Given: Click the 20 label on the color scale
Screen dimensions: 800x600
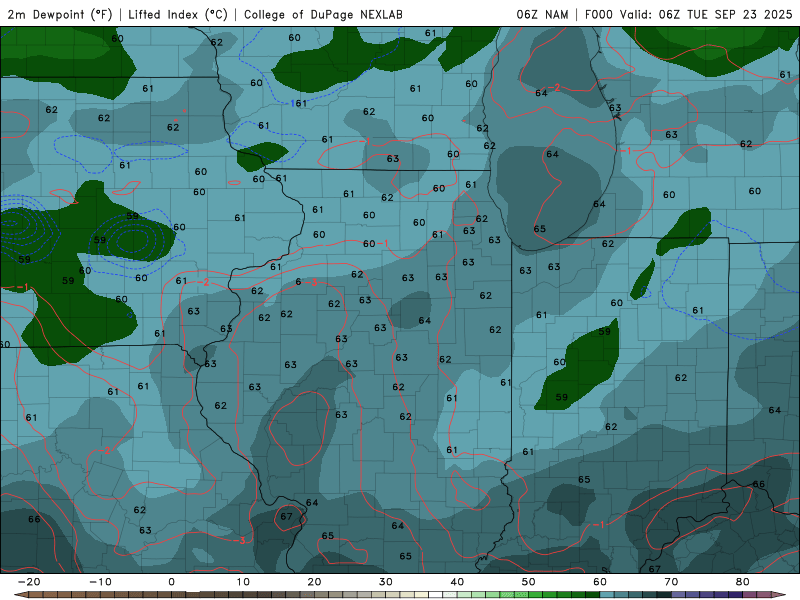Looking at the screenshot, I should click(x=314, y=582).
